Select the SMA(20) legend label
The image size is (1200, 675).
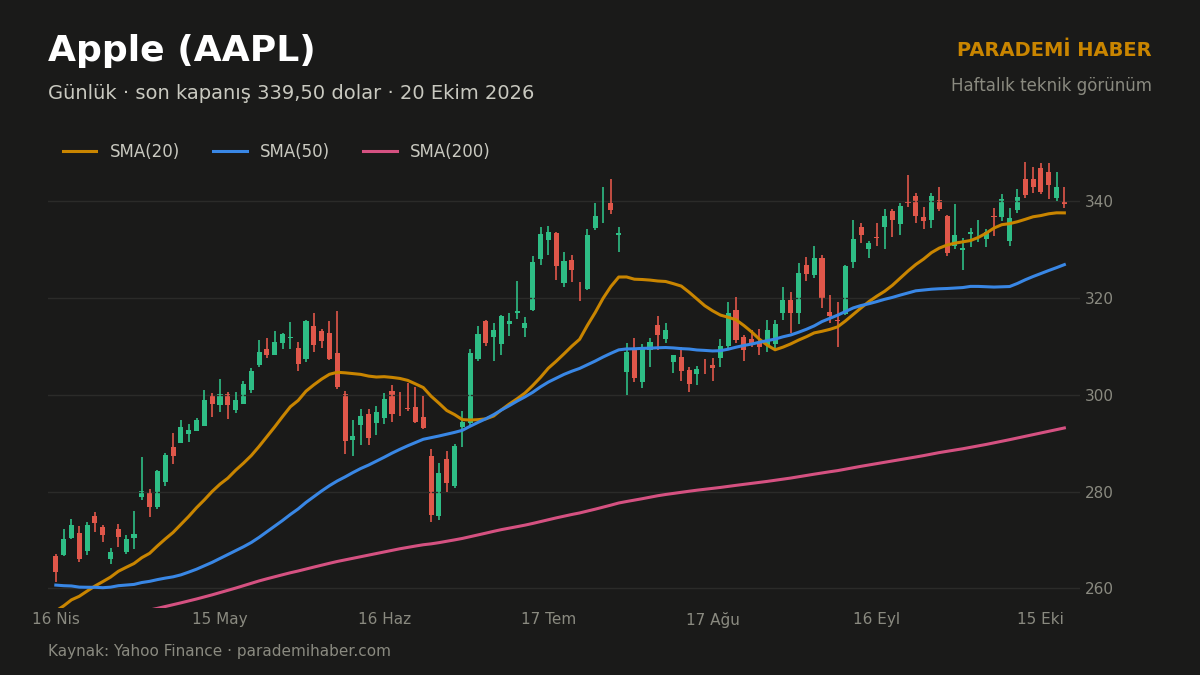144,152
